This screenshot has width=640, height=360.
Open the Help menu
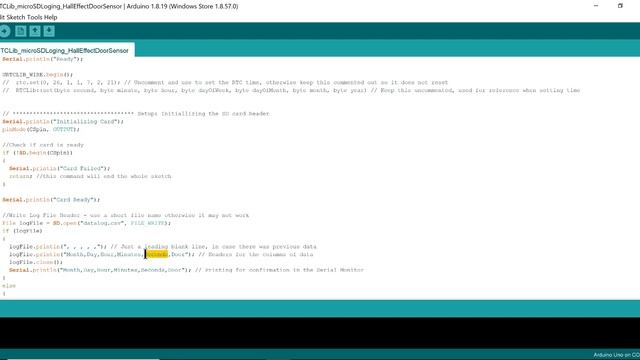pos(51,17)
